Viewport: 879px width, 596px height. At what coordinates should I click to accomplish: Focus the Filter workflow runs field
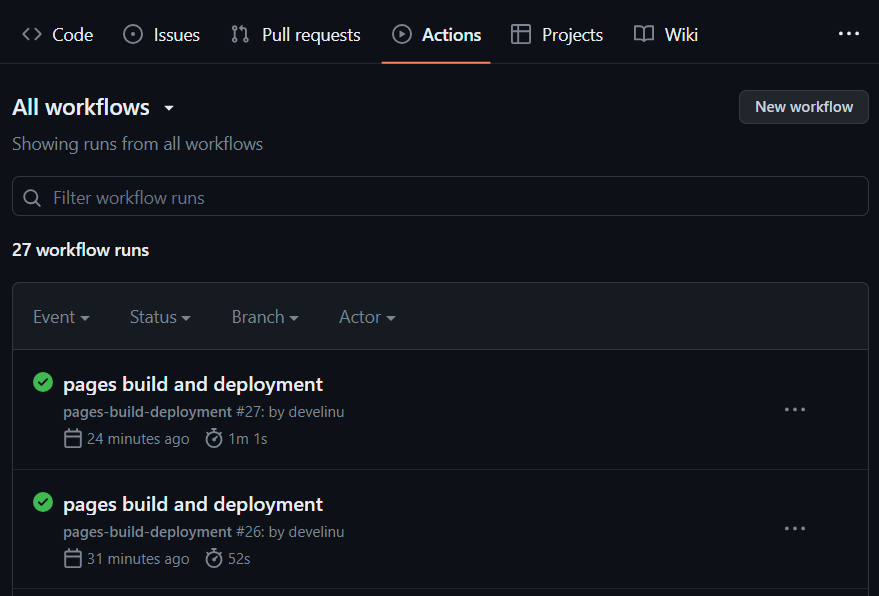click(x=441, y=196)
